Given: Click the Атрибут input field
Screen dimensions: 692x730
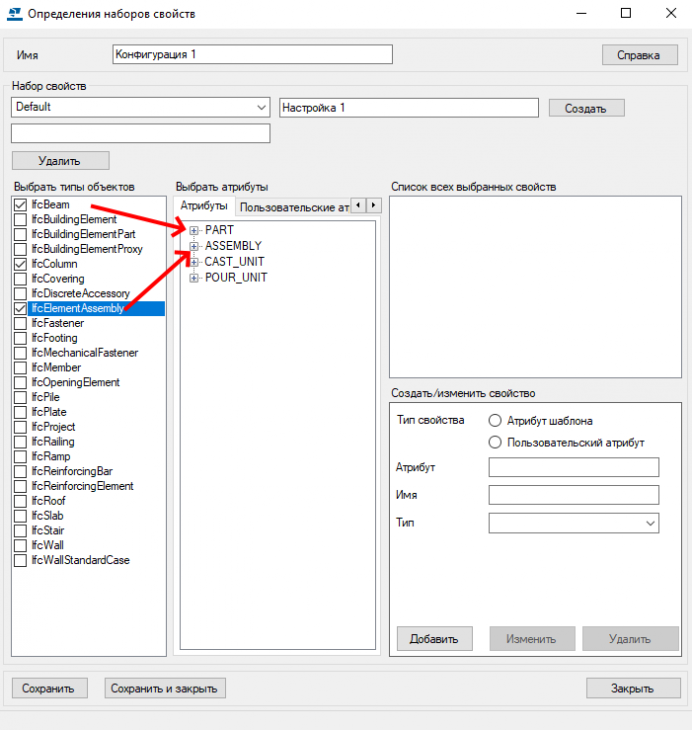Looking at the screenshot, I should click(574, 467).
